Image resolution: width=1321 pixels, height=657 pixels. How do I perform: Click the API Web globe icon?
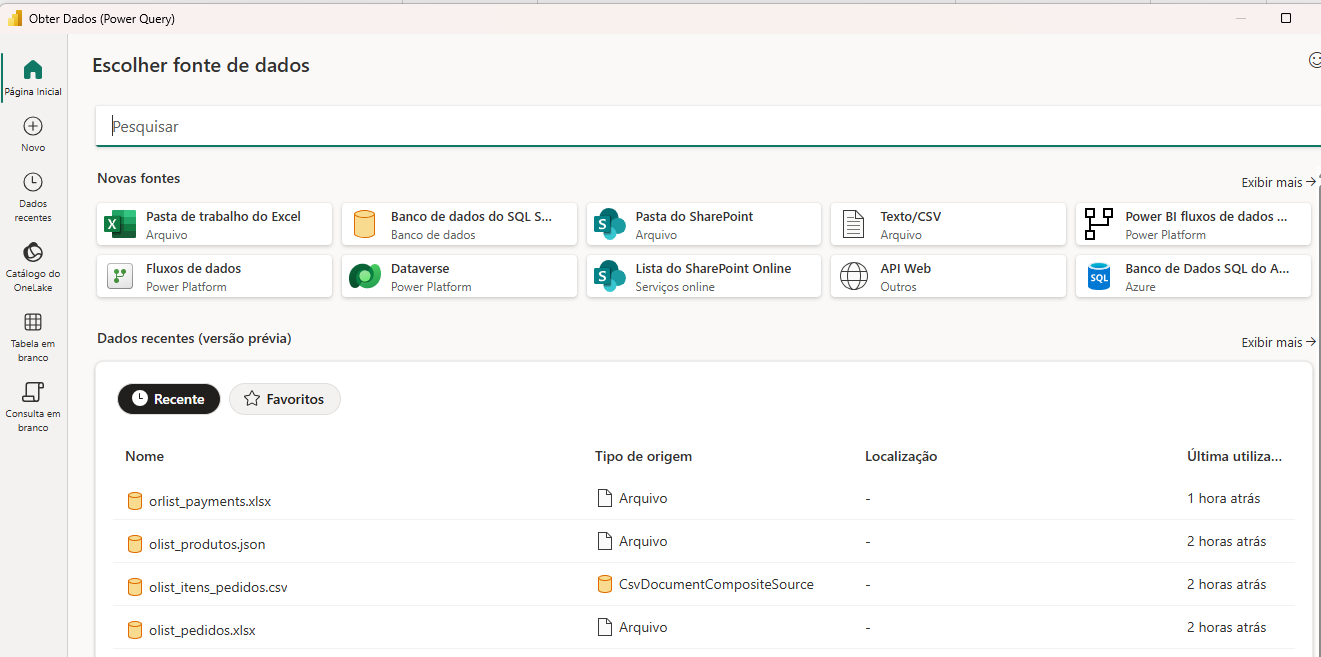pyautogui.click(x=854, y=277)
